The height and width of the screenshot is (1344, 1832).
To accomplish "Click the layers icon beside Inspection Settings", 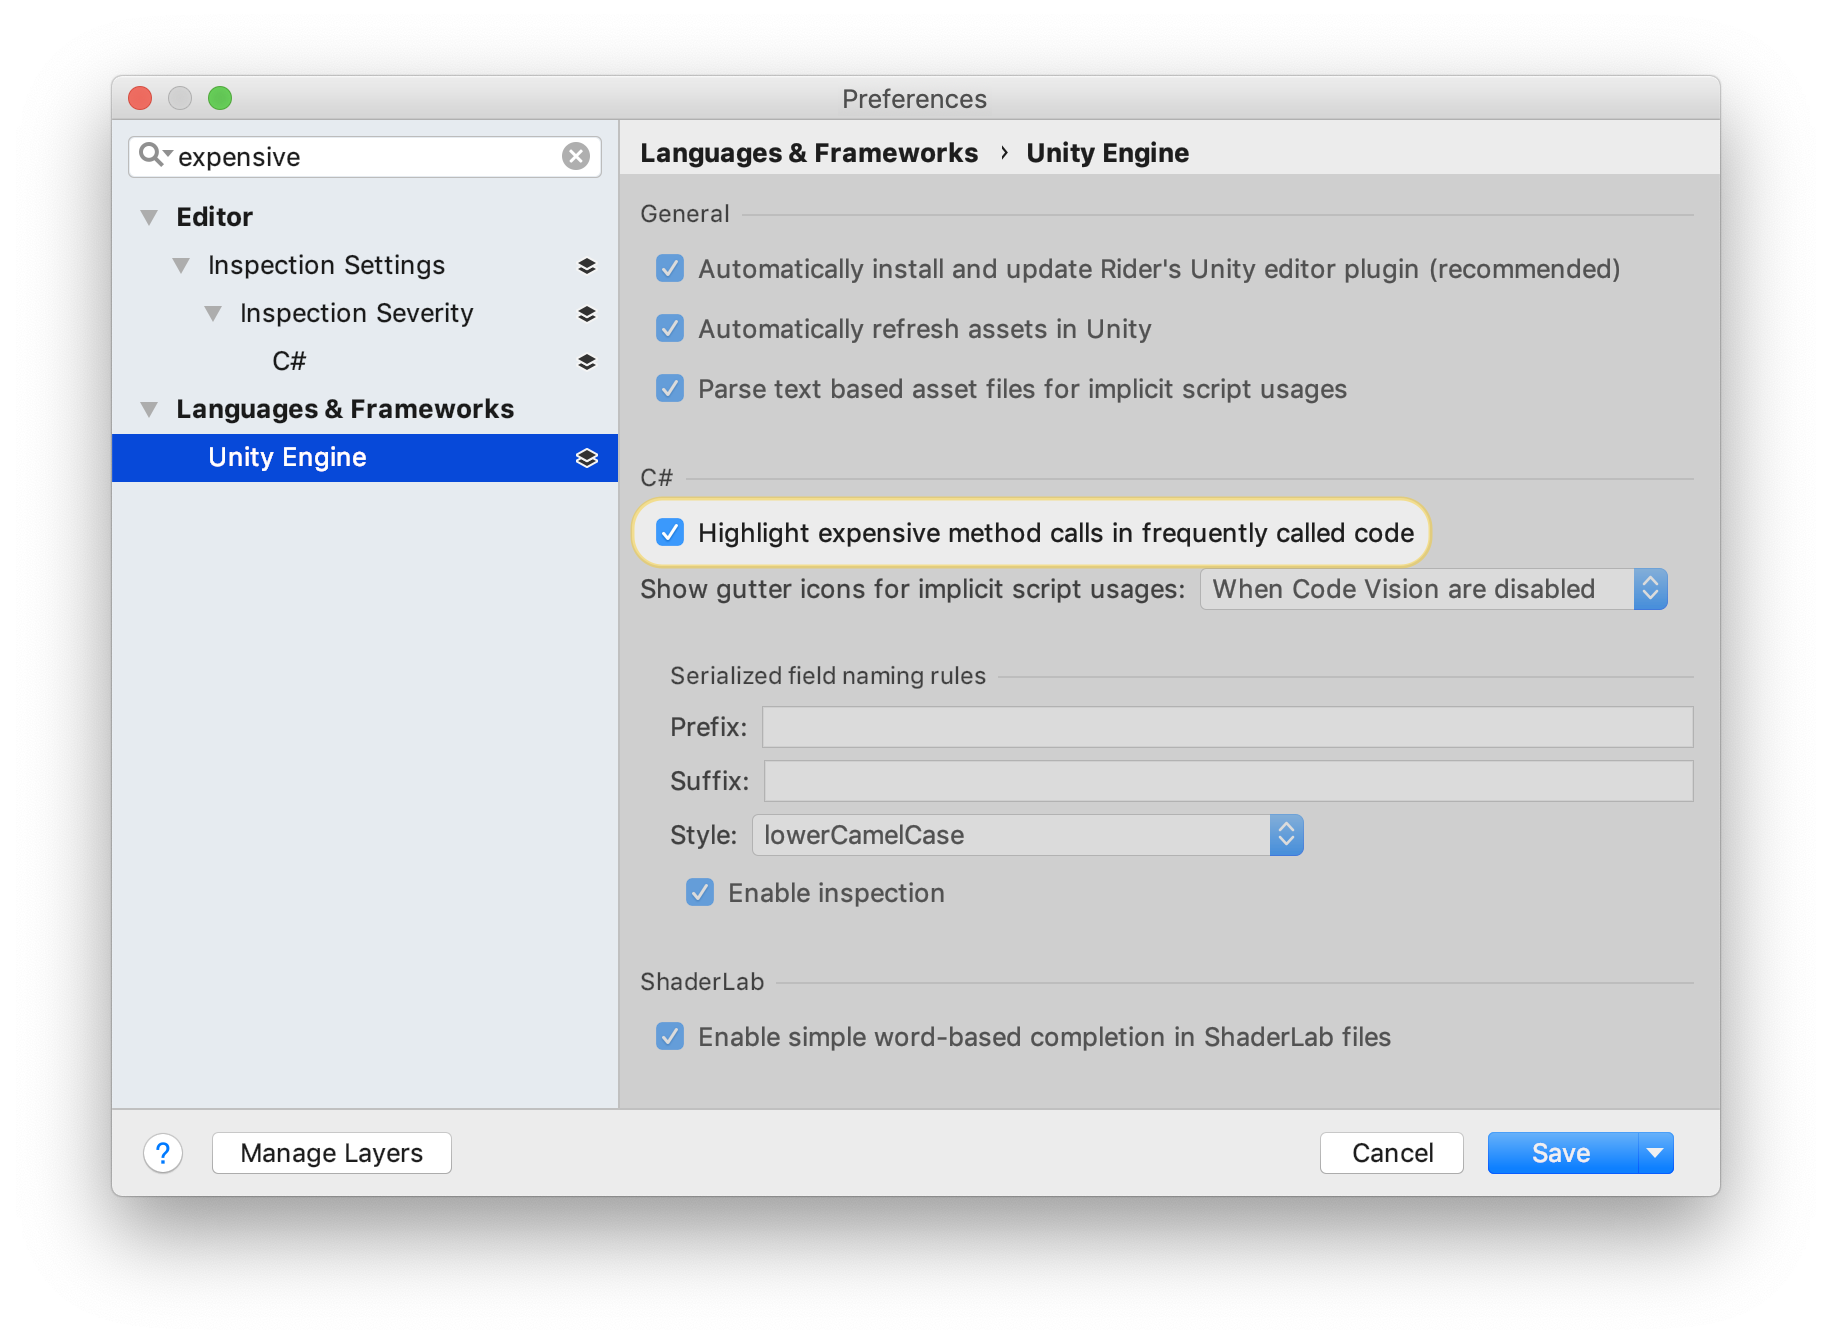I will coord(587,265).
